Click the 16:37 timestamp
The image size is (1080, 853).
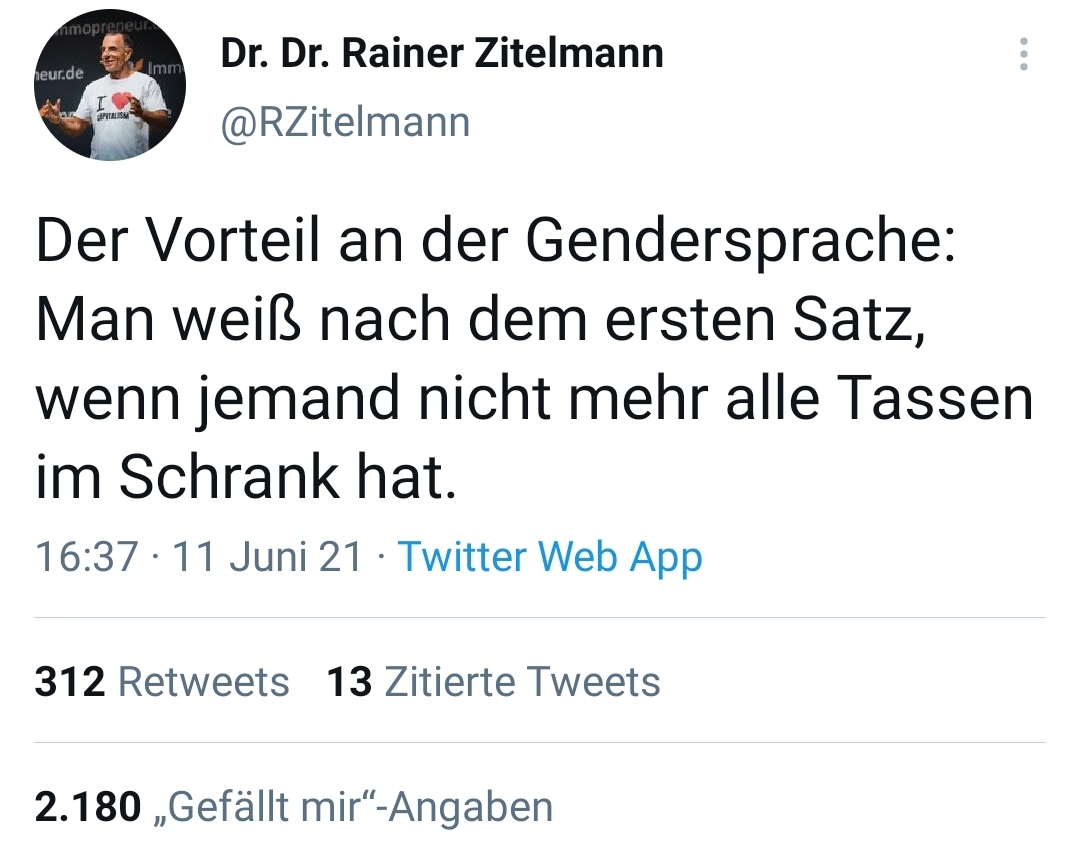click(86, 557)
